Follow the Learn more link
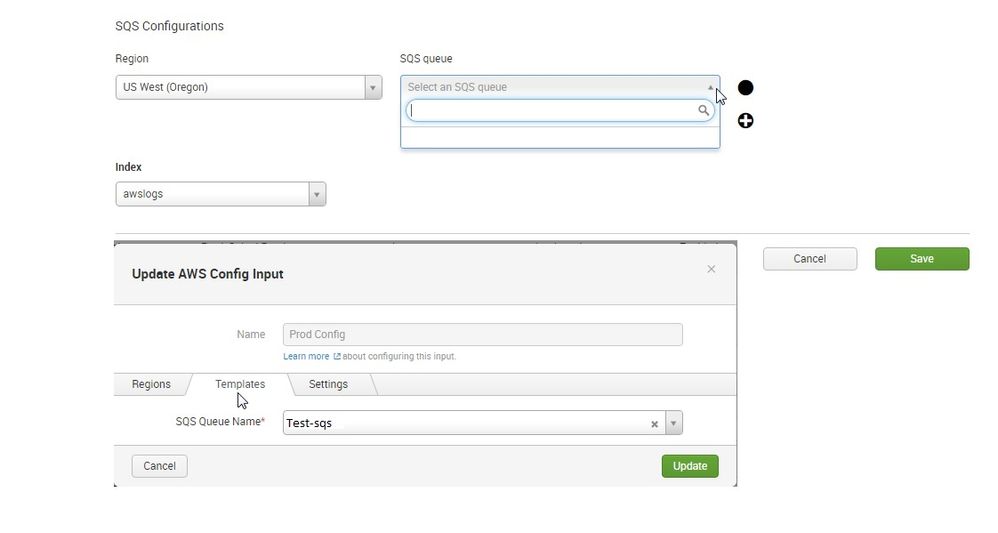 306,356
